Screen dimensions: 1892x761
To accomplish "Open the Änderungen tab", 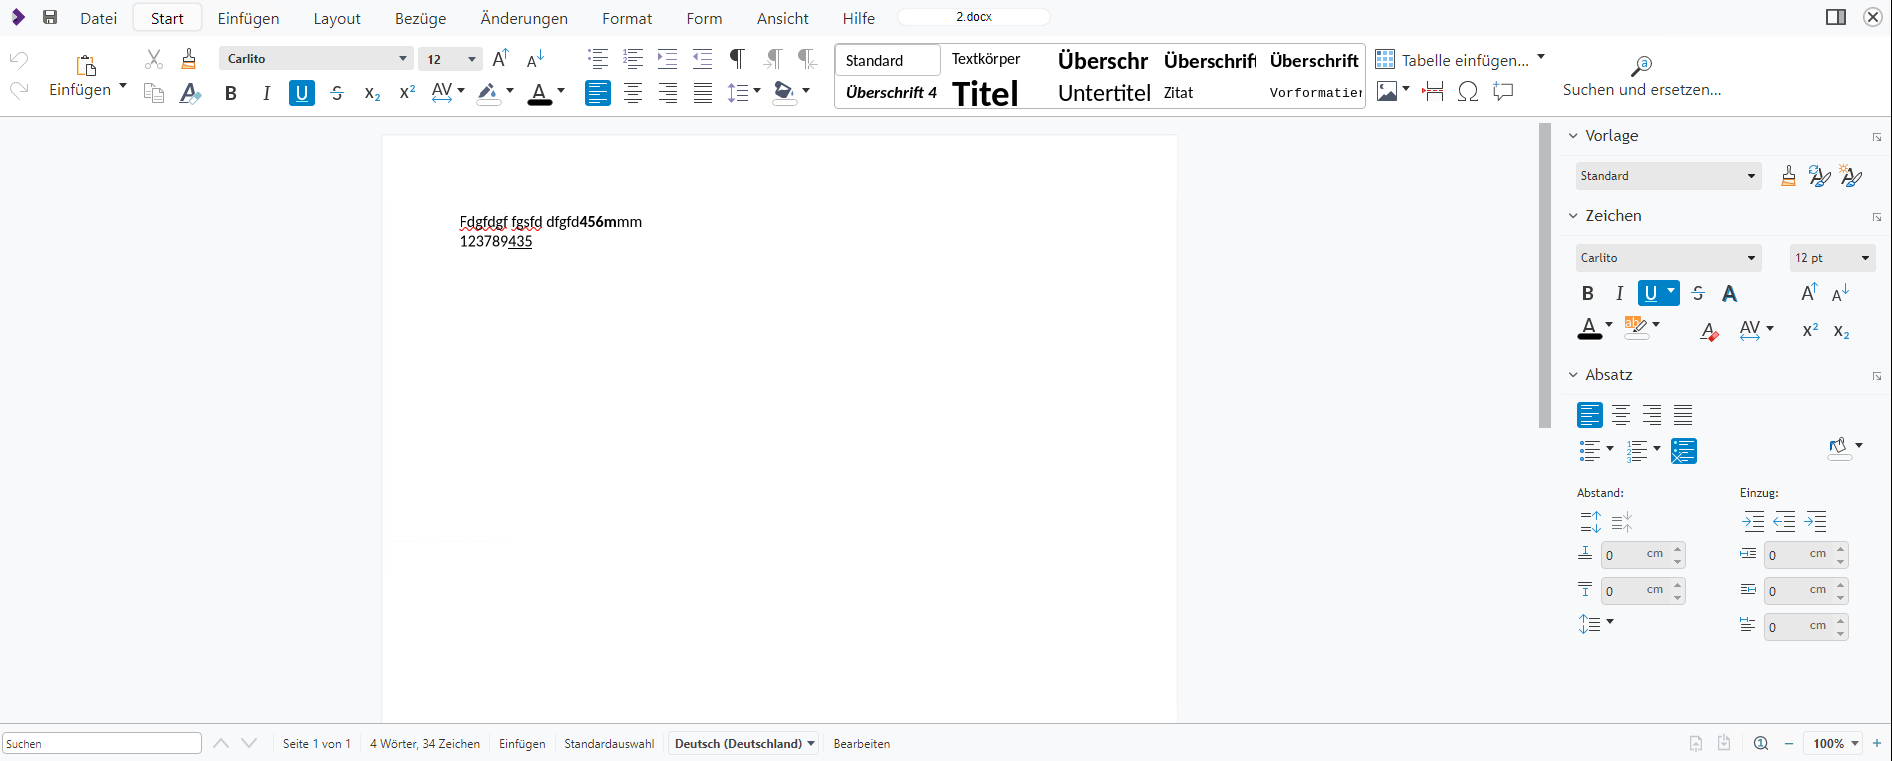I will 524,18.
